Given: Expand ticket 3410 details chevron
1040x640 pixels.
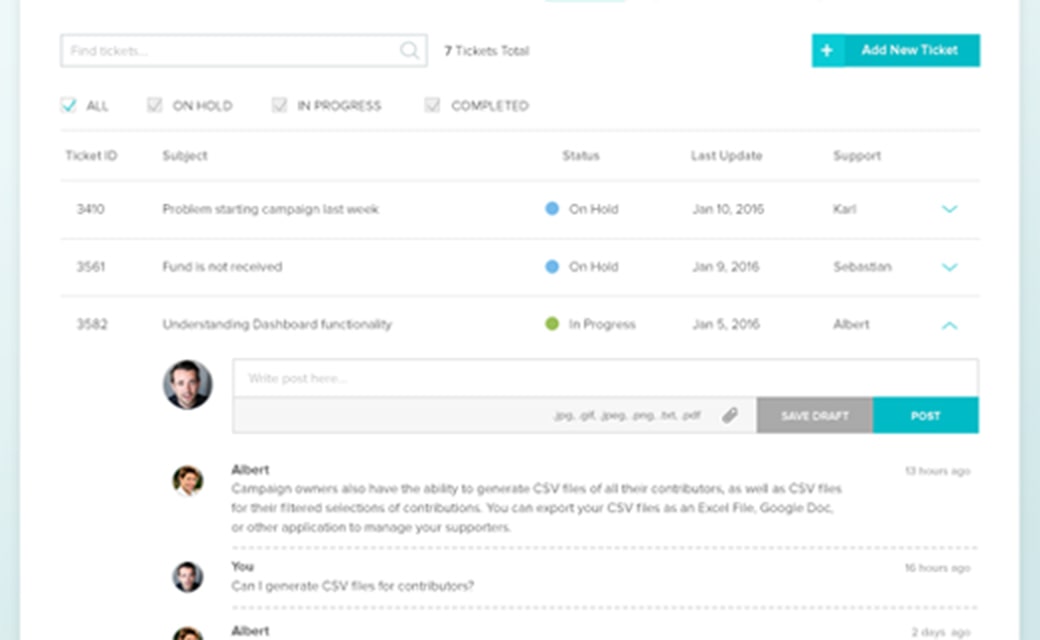Looking at the screenshot, I should coord(950,209).
